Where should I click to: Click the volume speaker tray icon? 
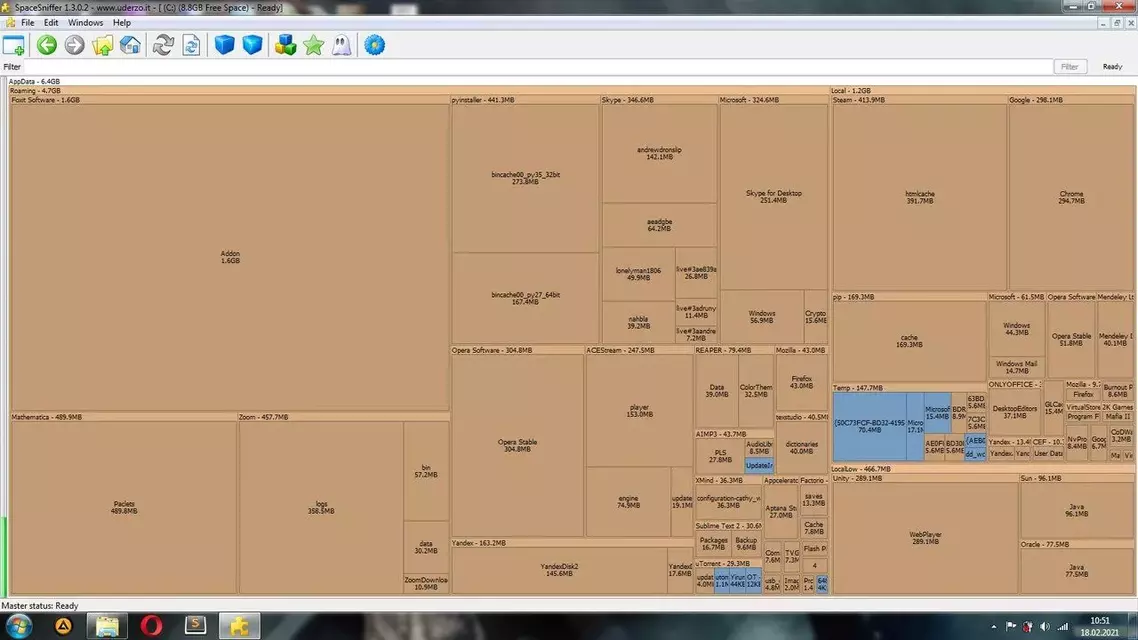[1044, 626]
